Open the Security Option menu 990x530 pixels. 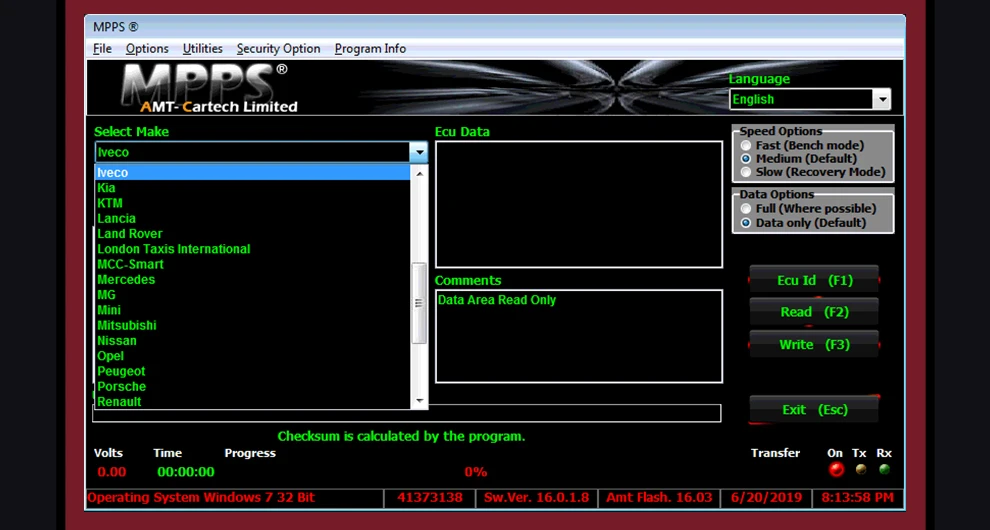tap(278, 49)
